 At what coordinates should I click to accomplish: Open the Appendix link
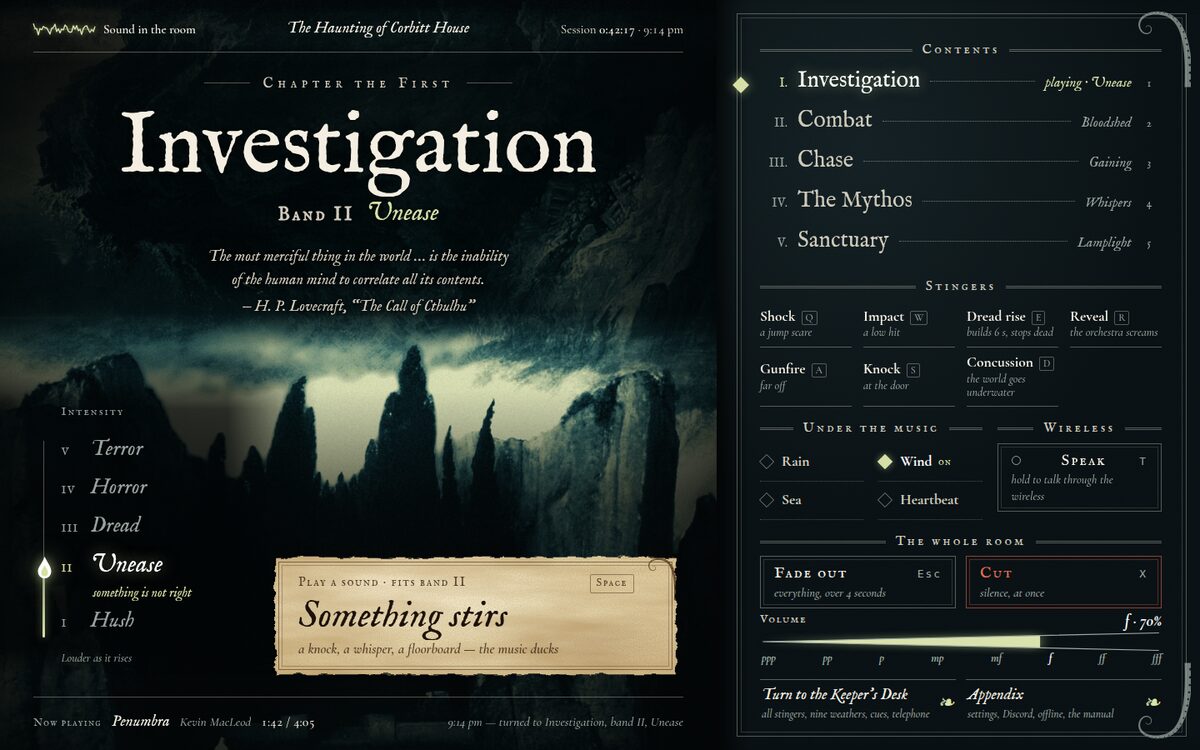[1064, 703]
